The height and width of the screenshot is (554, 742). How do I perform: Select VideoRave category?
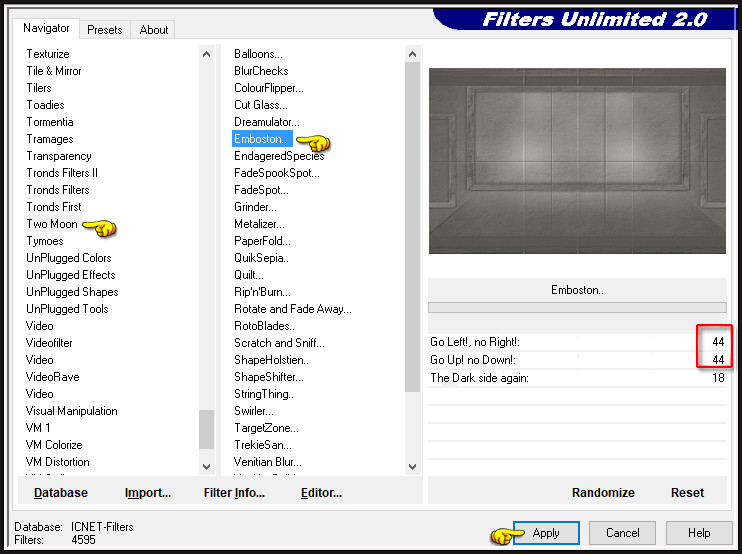[x=53, y=377]
